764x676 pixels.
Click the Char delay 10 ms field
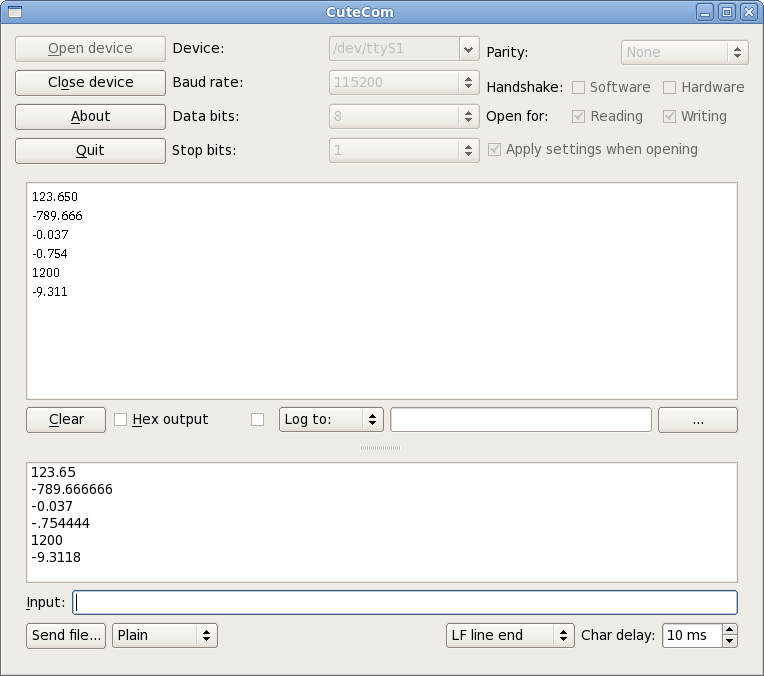pos(692,636)
